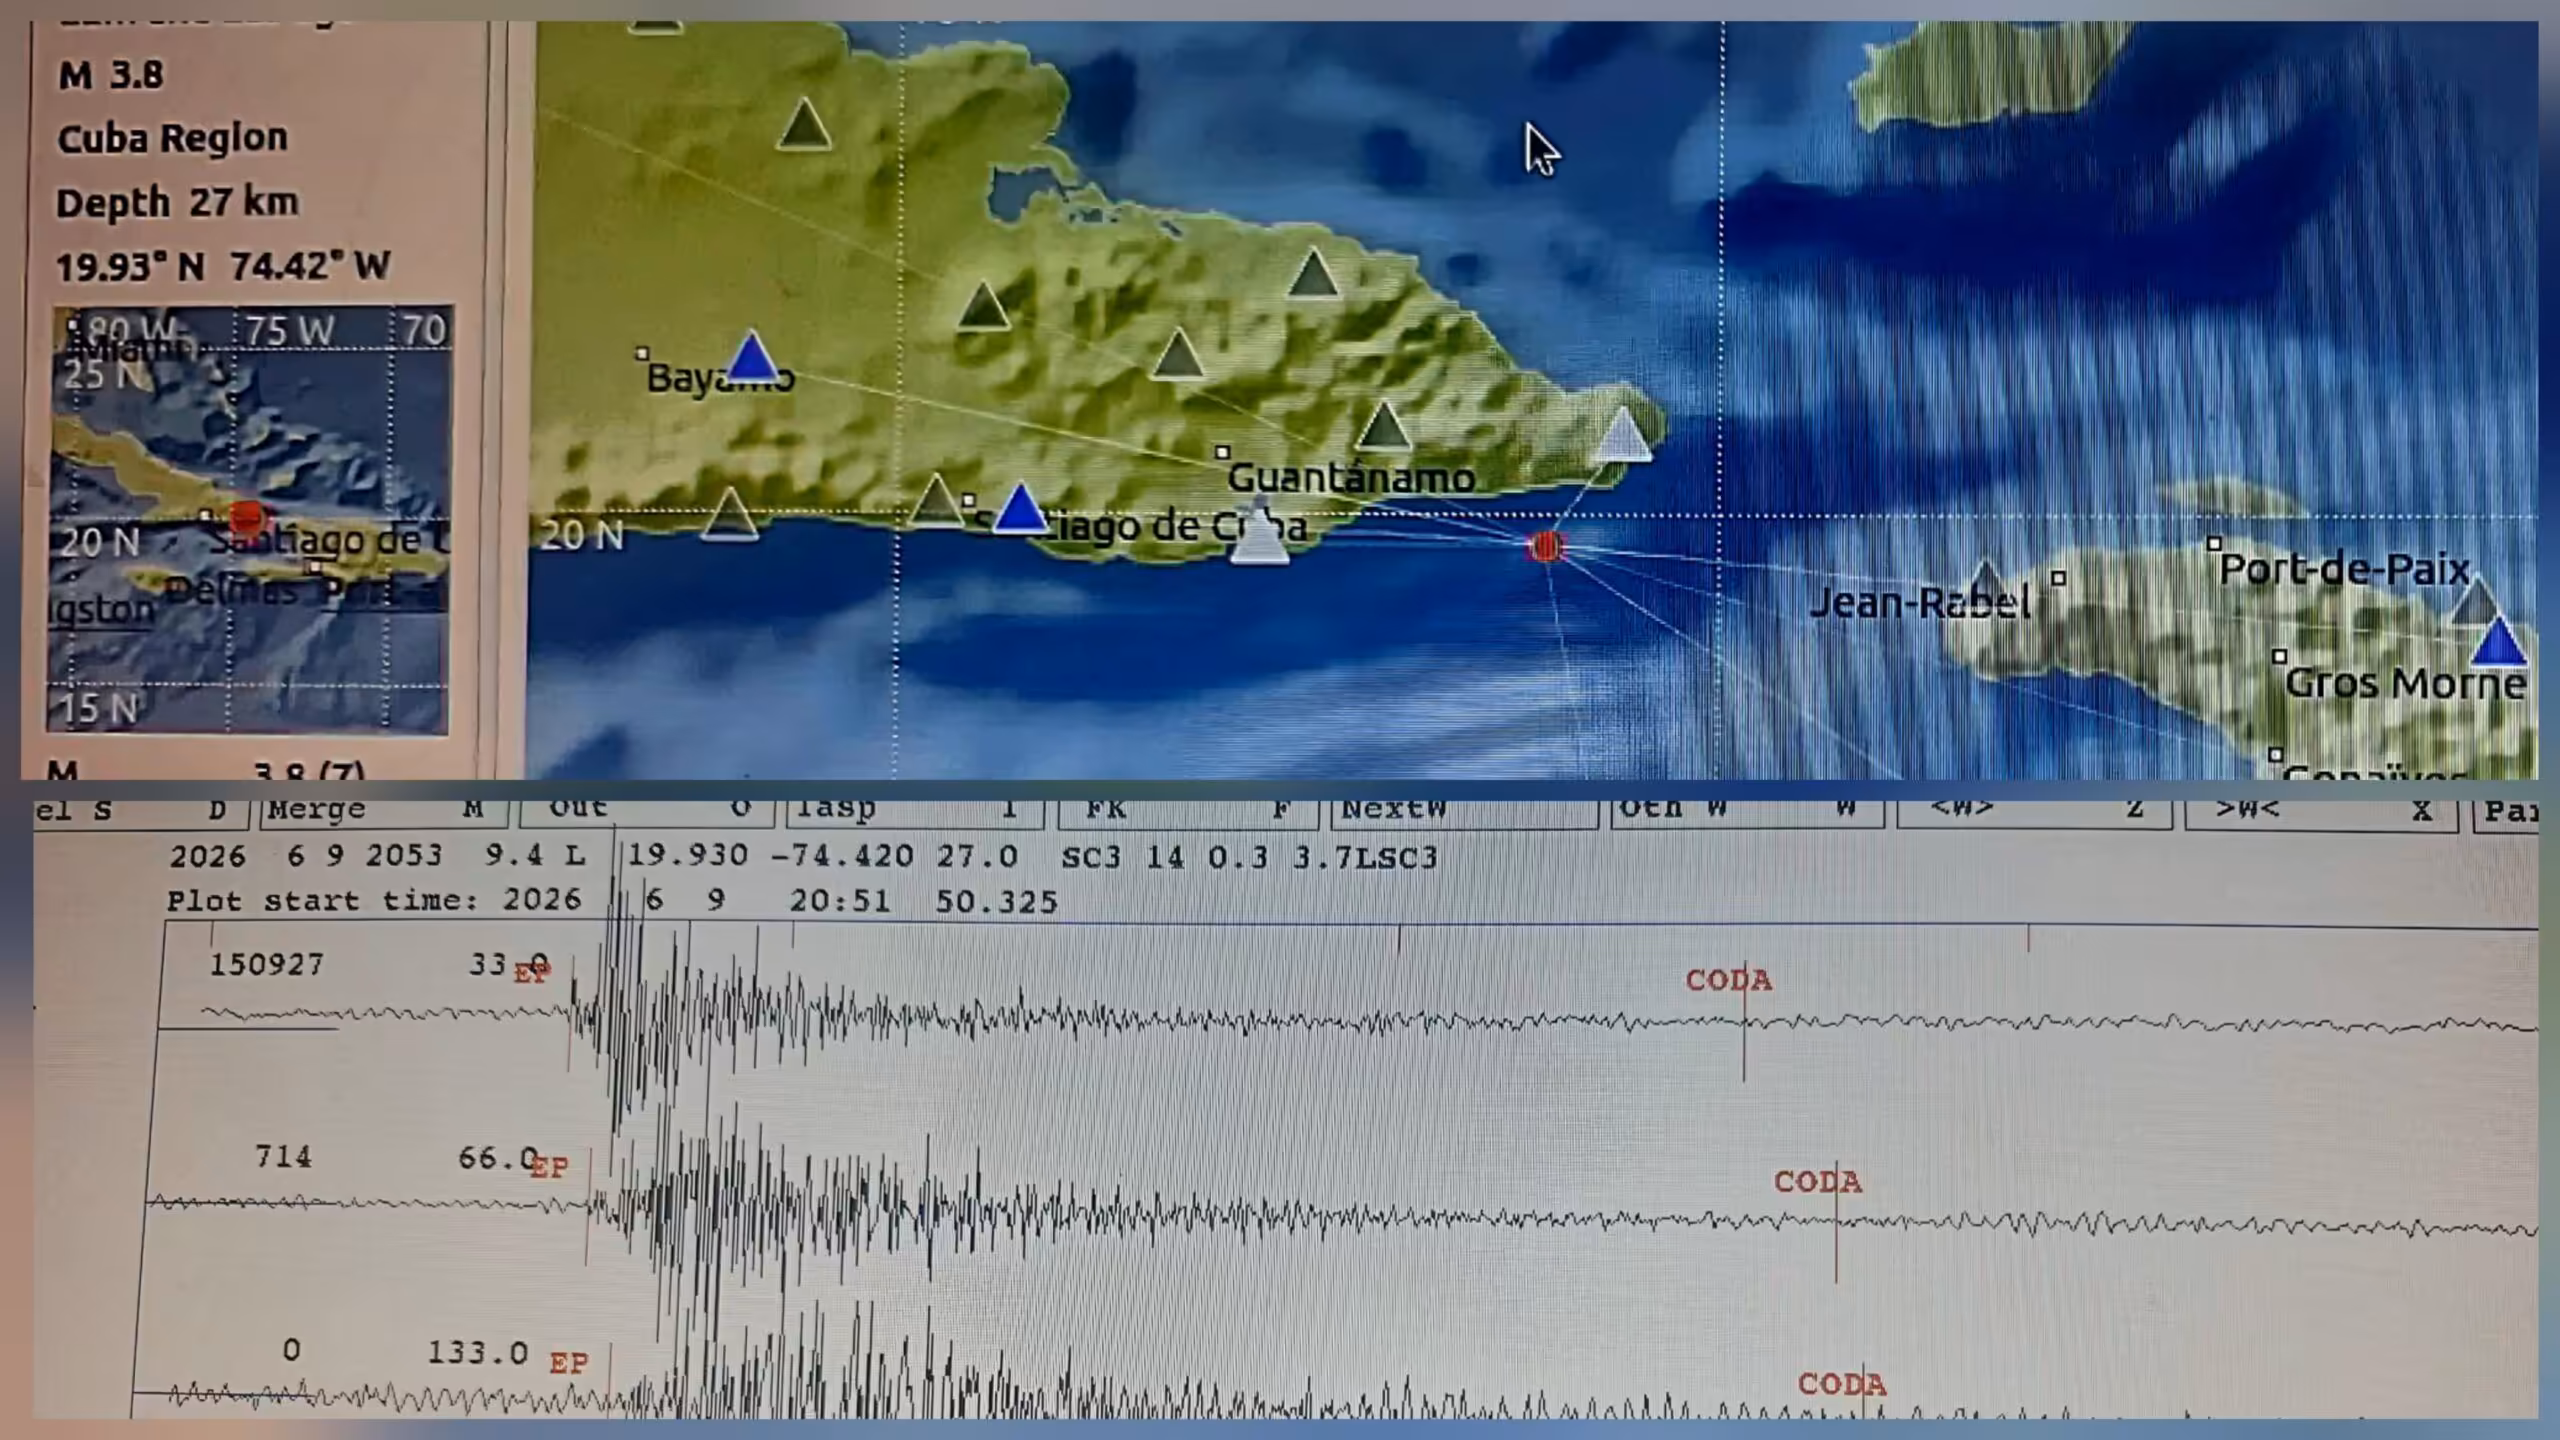The image size is (2560, 1440).
Task: Select the blue station triangle at Santiago de Cuba
Action: coord(1019,507)
